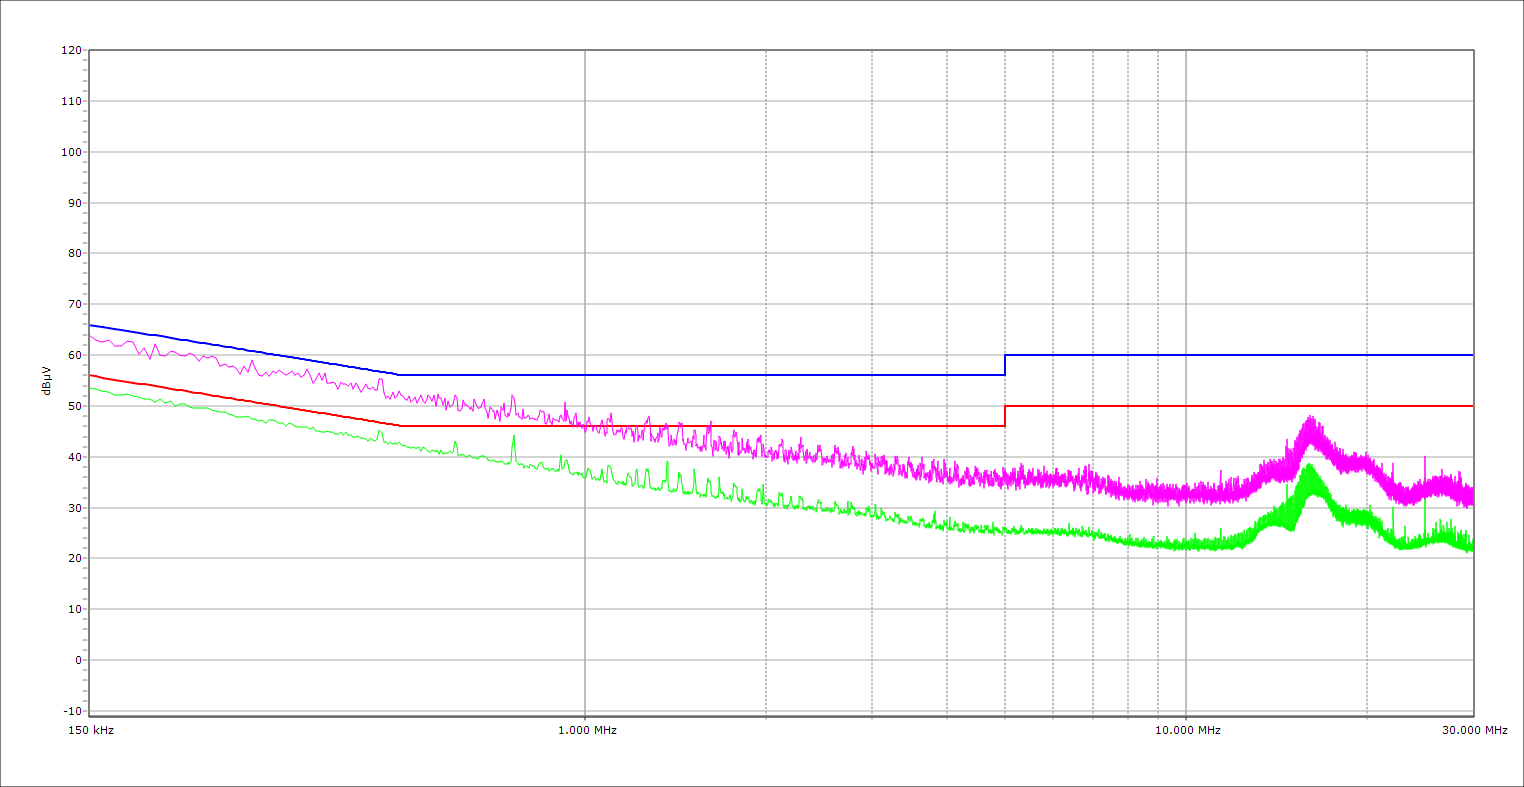The image size is (1524, 787).
Task: Click the 60 y-axis tick label
Action: [74, 355]
